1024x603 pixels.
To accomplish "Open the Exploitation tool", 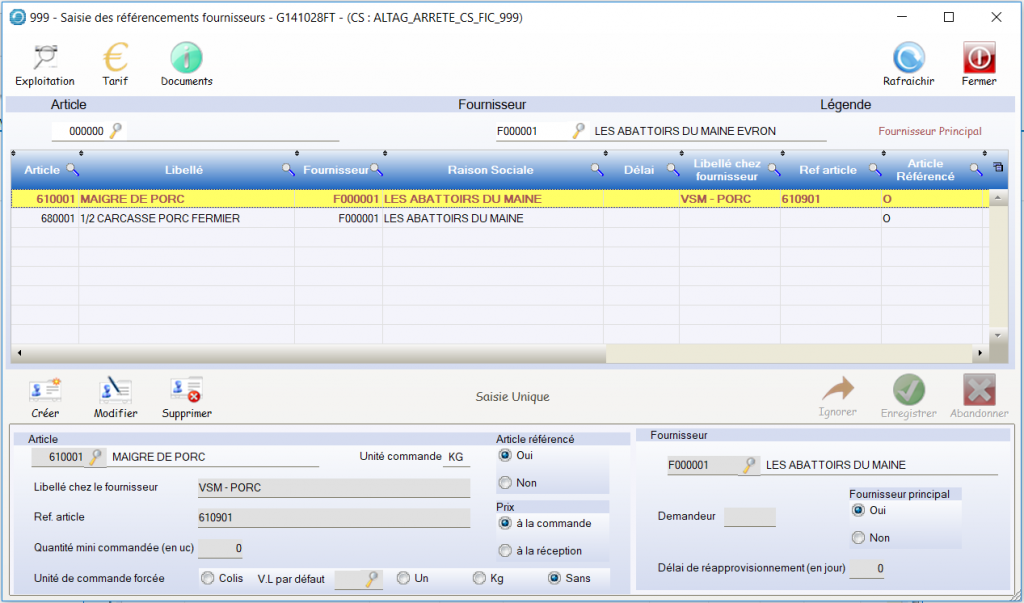I will 44,58.
